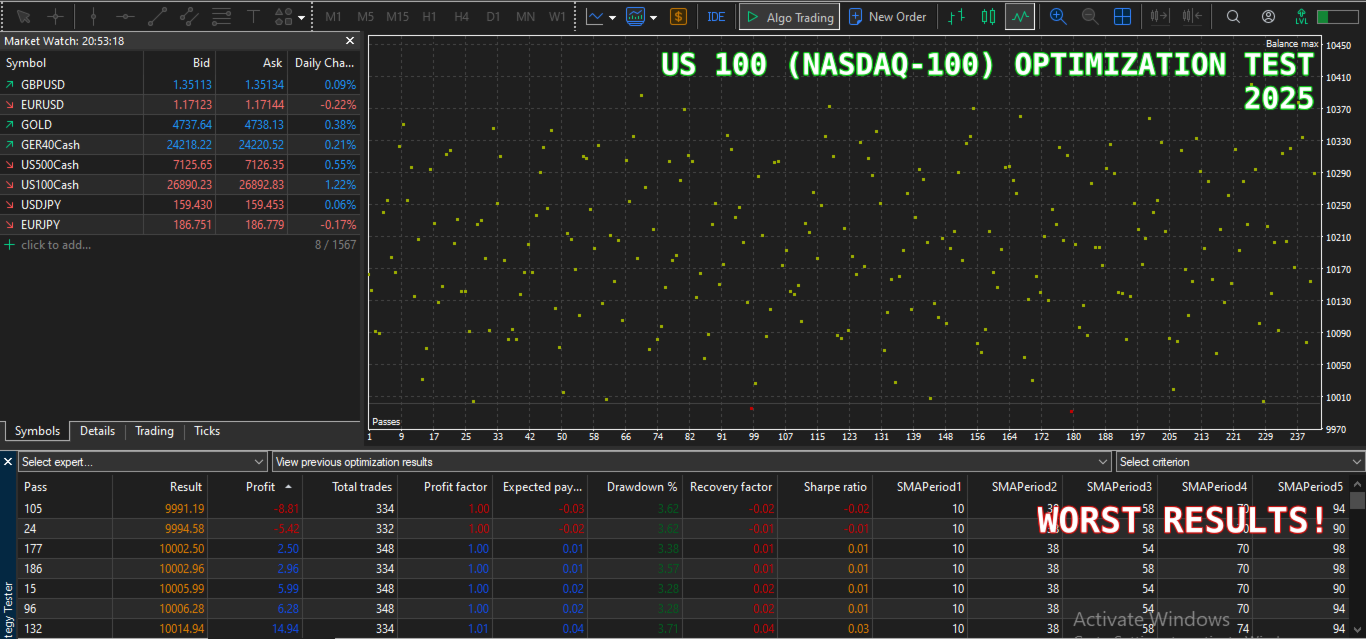
Task: Zoom in on the chart
Action: pos(1058,17)
